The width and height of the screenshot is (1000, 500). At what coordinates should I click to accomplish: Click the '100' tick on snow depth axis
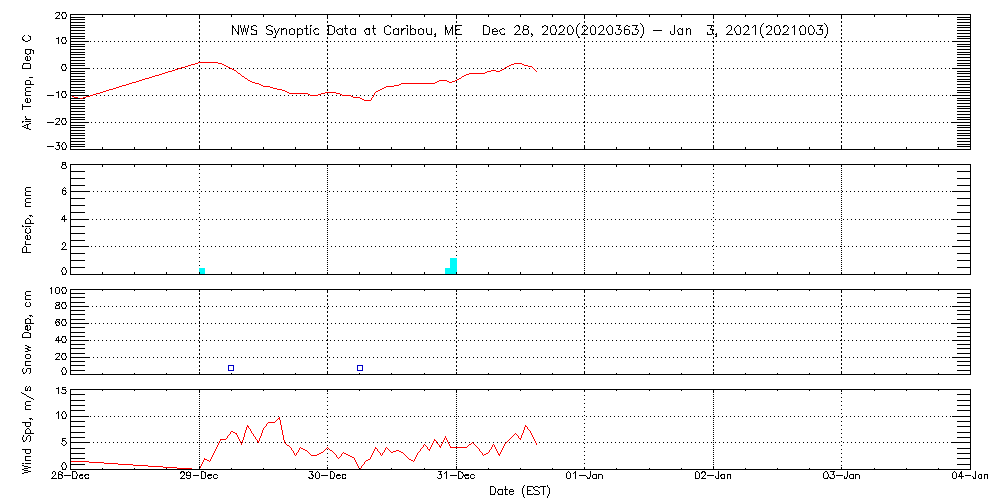pyautogui.click(x=58, y=291)
